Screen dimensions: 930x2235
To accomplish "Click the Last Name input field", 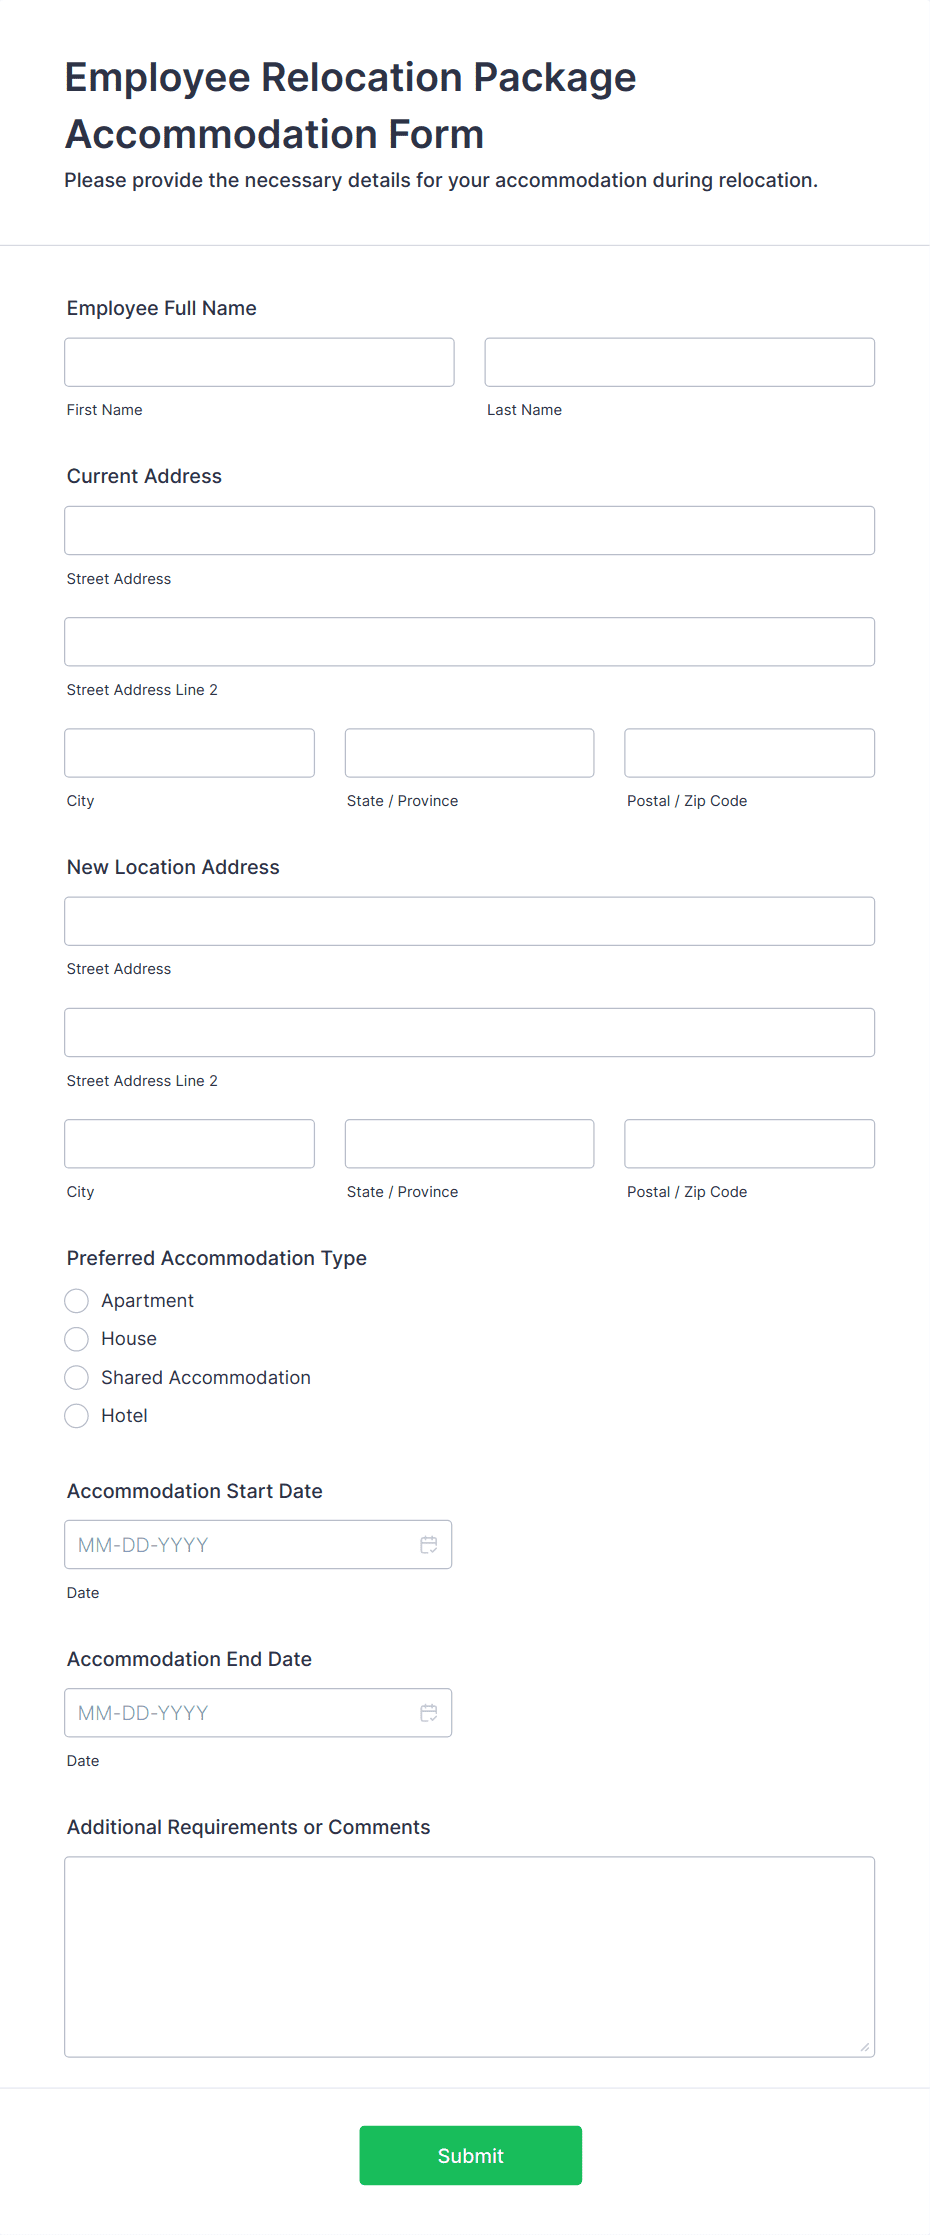I will [679, 362].
